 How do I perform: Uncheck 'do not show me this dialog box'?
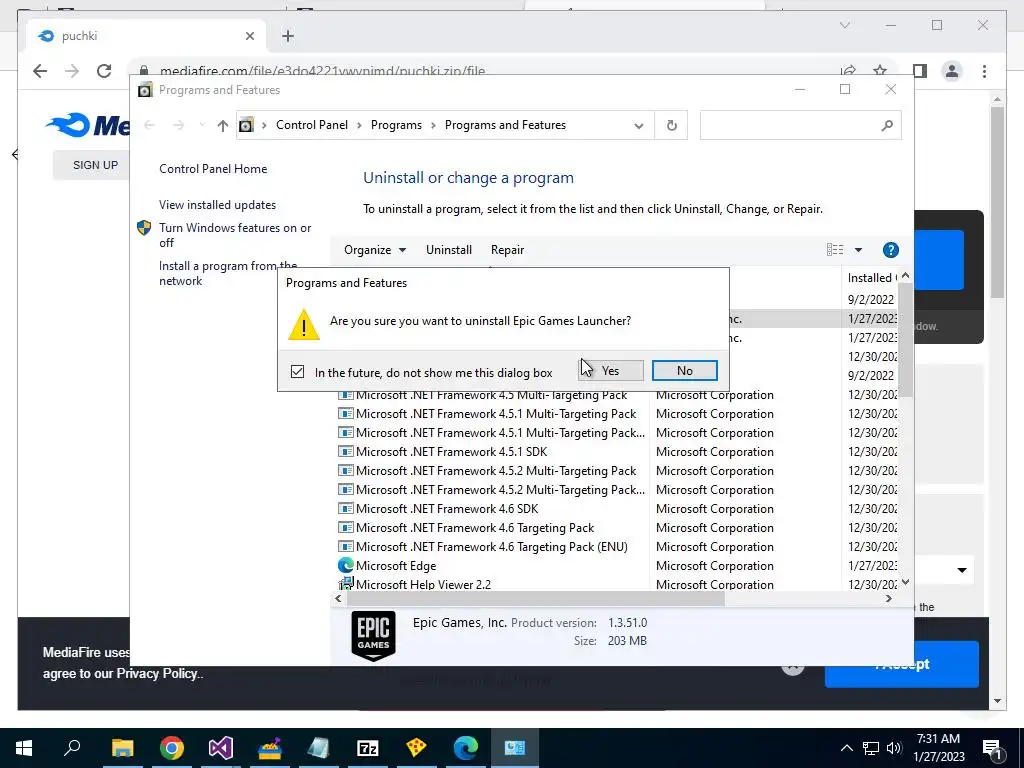tap(297, 372)
